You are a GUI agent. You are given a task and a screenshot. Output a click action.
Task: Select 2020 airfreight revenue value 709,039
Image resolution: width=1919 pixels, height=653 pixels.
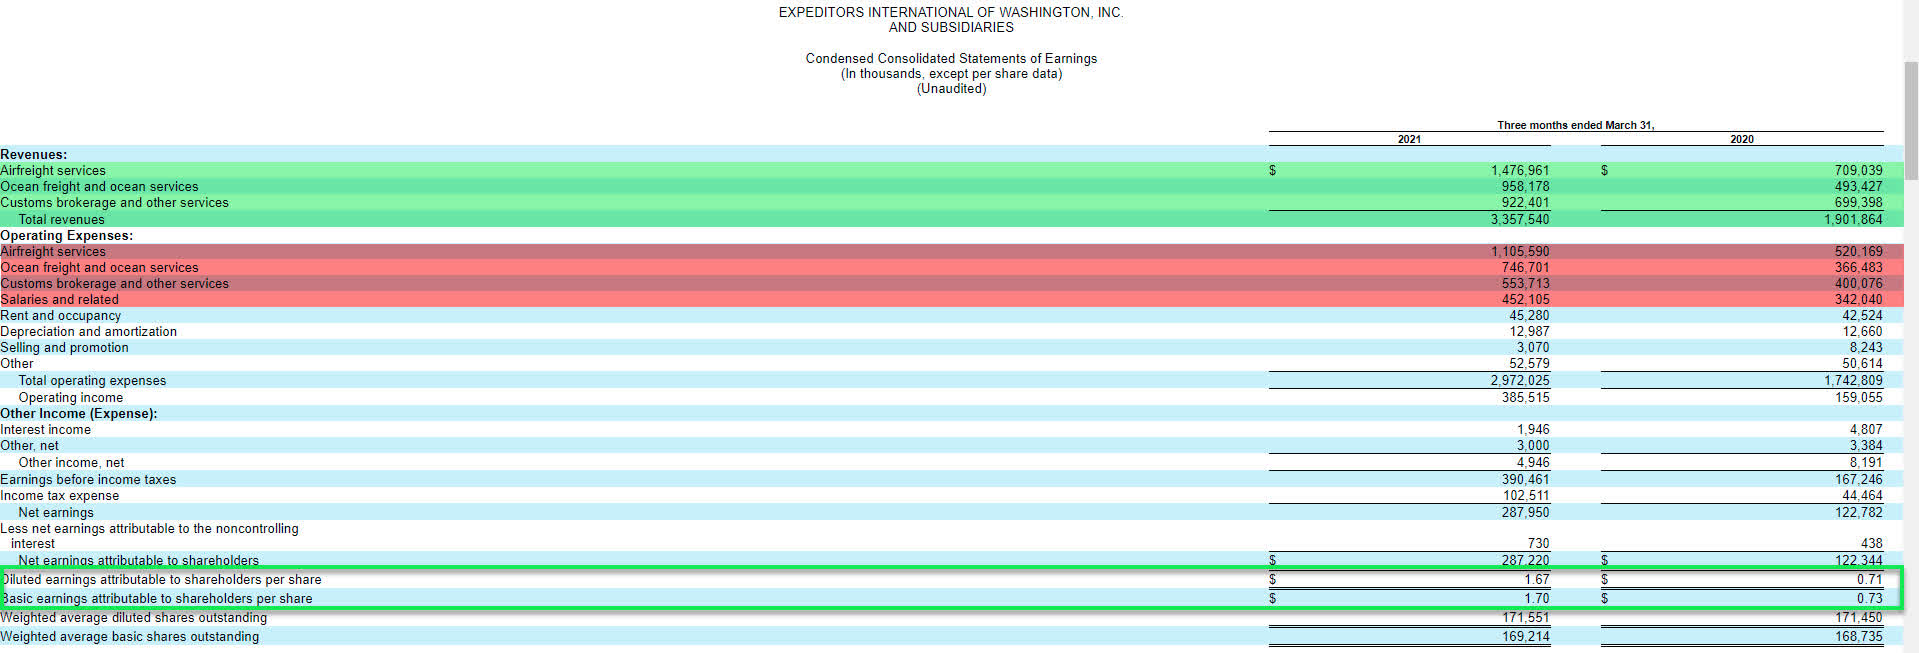[1858, 171]
